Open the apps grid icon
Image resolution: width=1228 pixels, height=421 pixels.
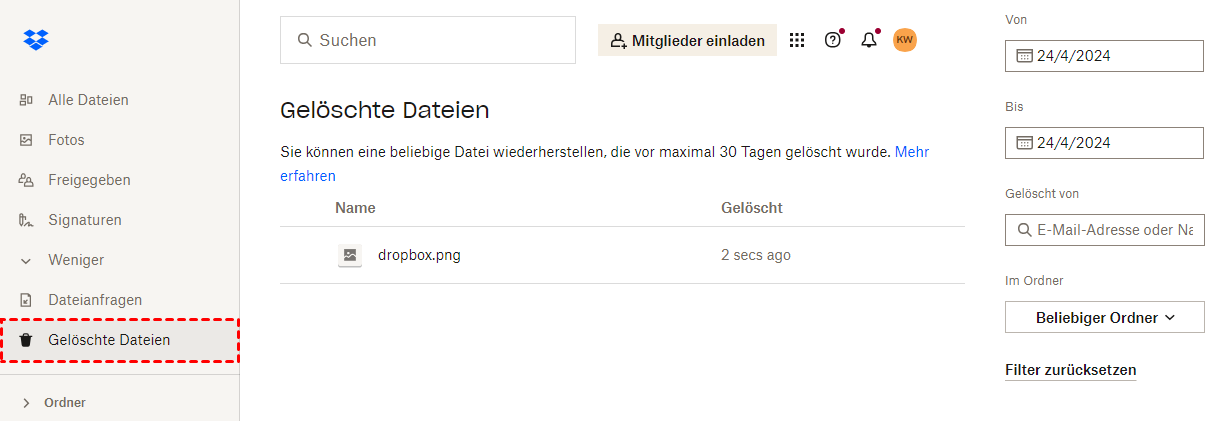[x=797, y=40]
